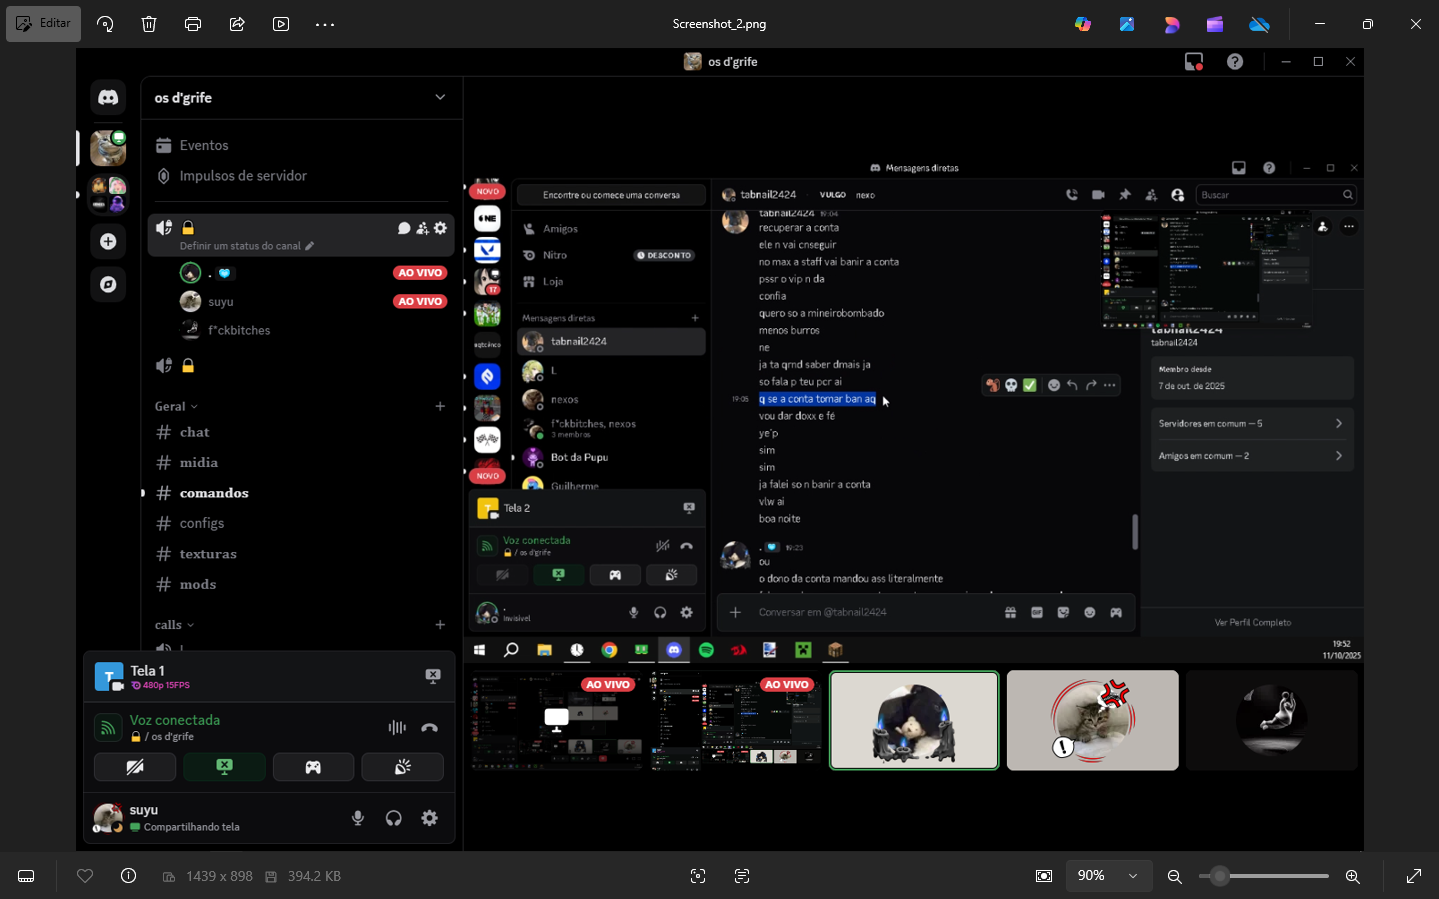Toggle the filmstrip icon in Photos bottom bar

(x=27, y=876)
